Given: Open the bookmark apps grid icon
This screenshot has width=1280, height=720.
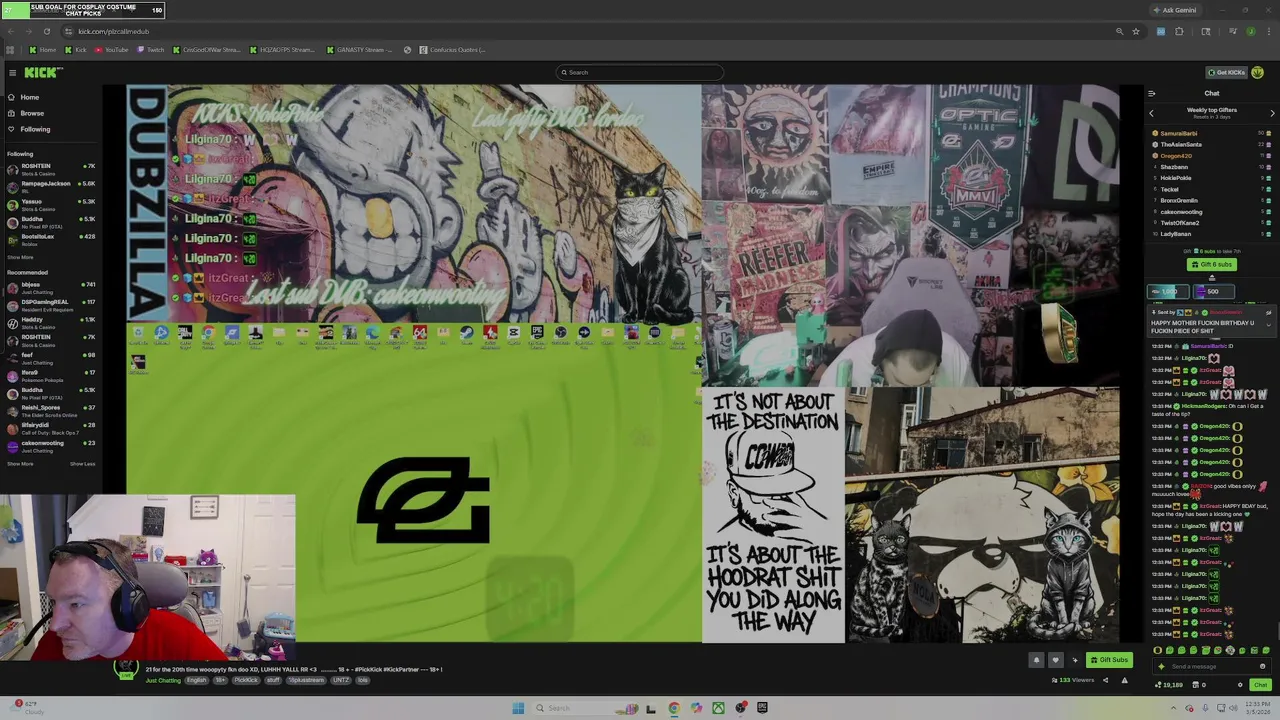Looking at the screenshot, I should 10,50.
